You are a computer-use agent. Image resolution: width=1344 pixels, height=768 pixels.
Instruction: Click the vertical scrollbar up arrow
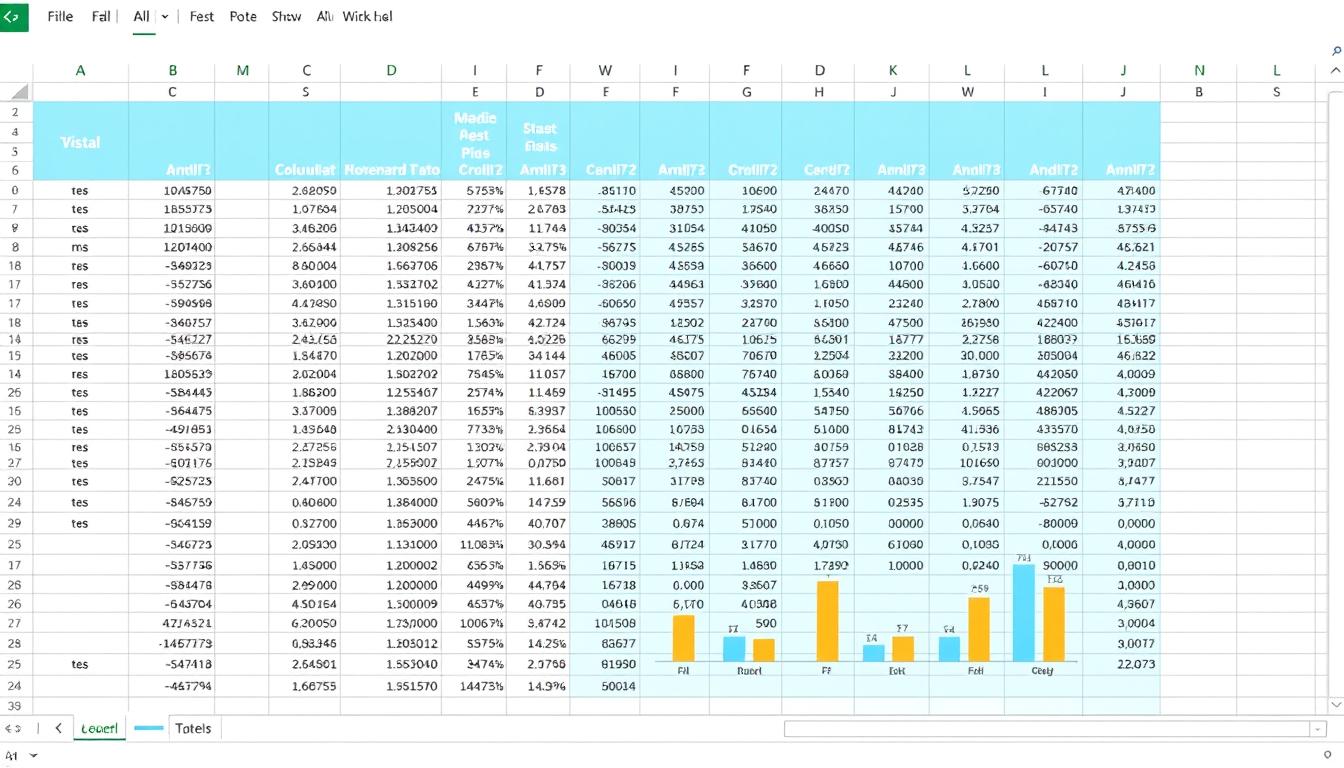pos(1336,72)
